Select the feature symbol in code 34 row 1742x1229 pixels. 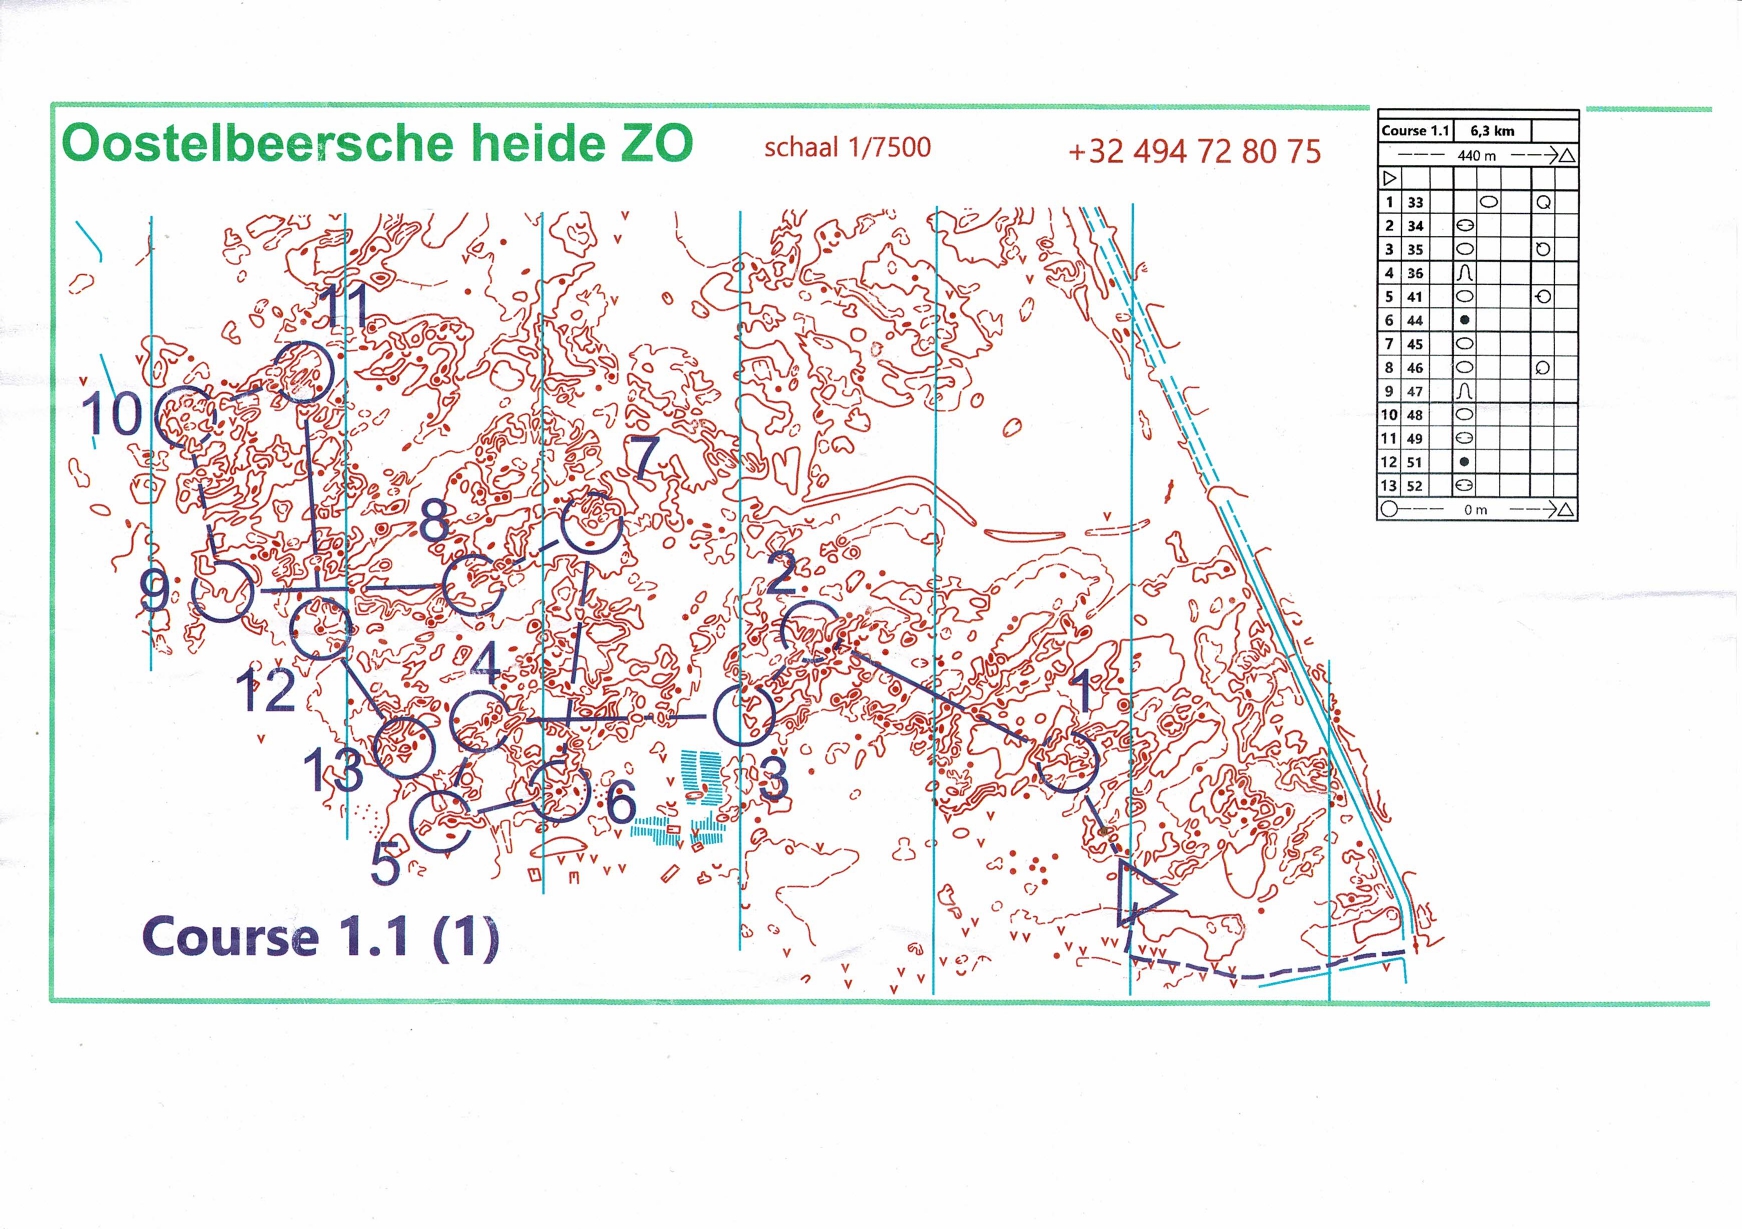click(1465, 225)
